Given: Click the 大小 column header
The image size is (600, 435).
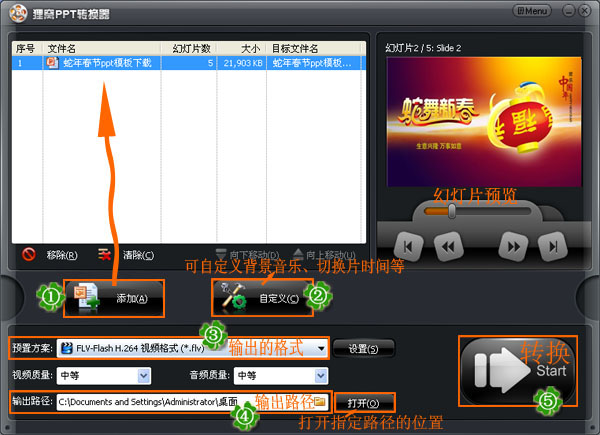Looking at the screenshot, I should pyautogui.click(x=242, y=49).
